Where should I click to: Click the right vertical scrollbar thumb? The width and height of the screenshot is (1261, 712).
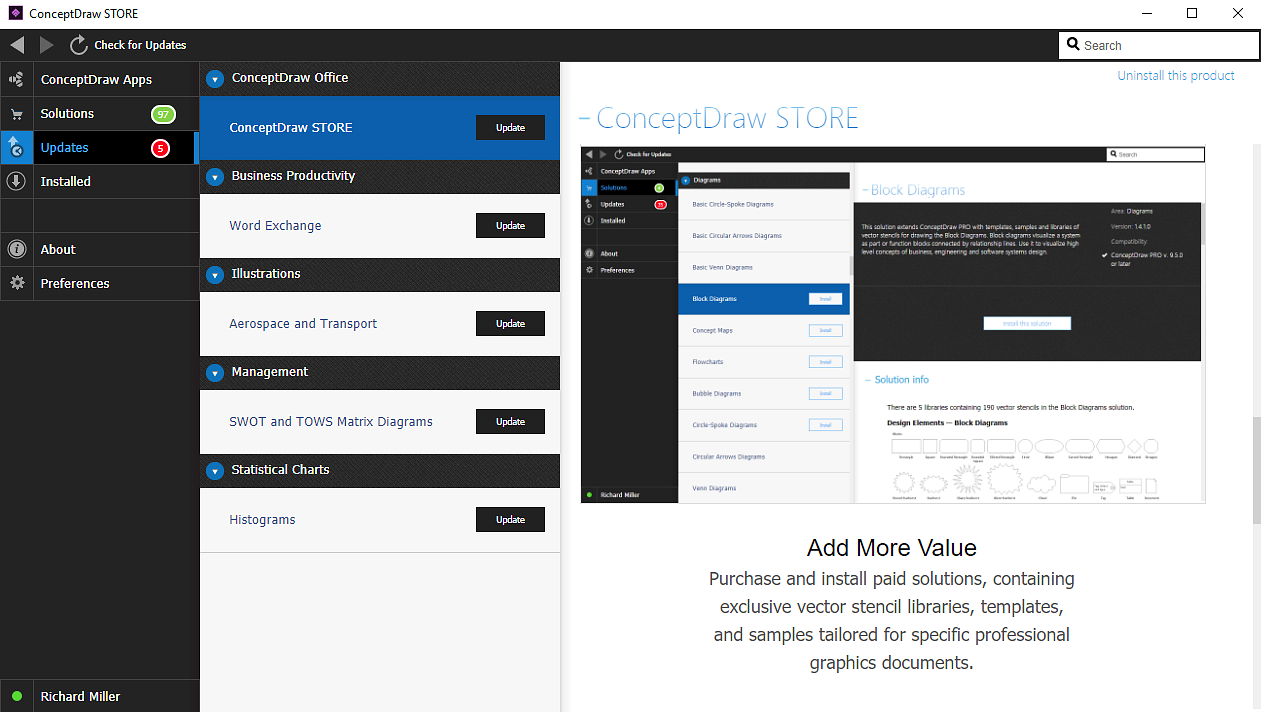click(x=1256, y=472)
